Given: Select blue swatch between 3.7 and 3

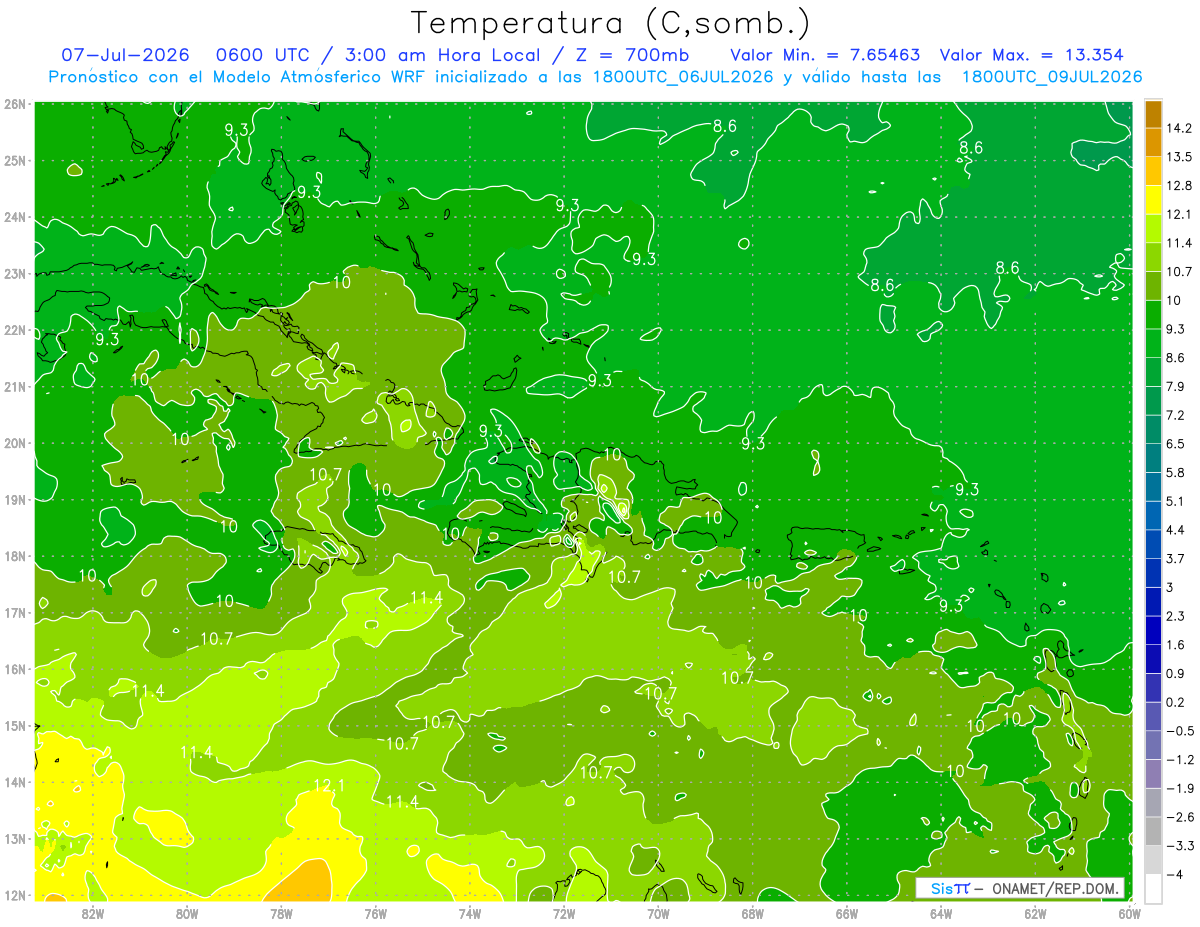Looking at the screenshot, I should [x=1153, y=573].
